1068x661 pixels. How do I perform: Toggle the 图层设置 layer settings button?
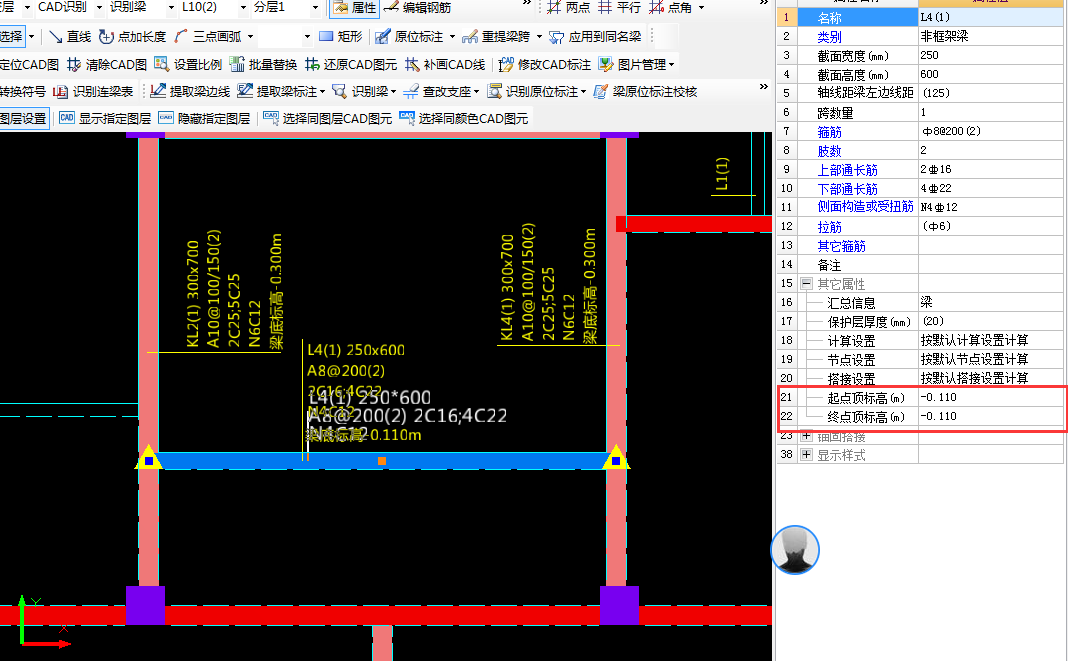24,119
